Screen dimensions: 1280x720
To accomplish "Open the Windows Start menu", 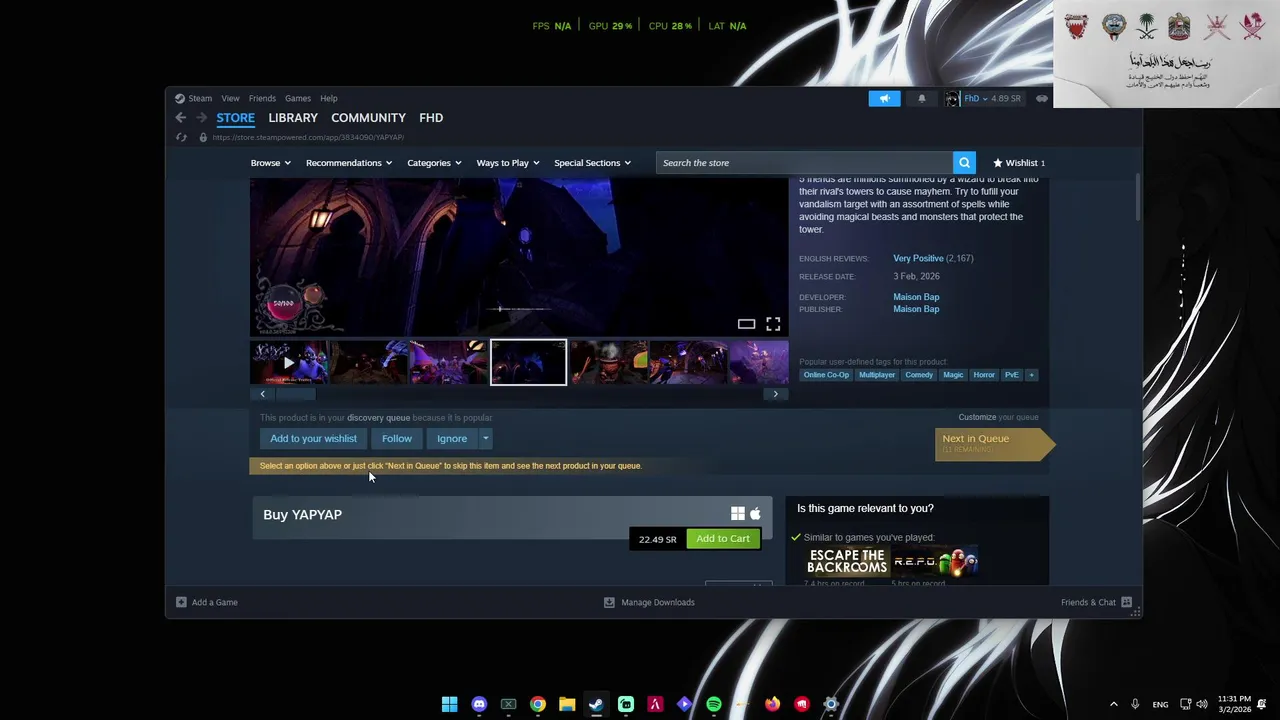I will pos(450,704).
